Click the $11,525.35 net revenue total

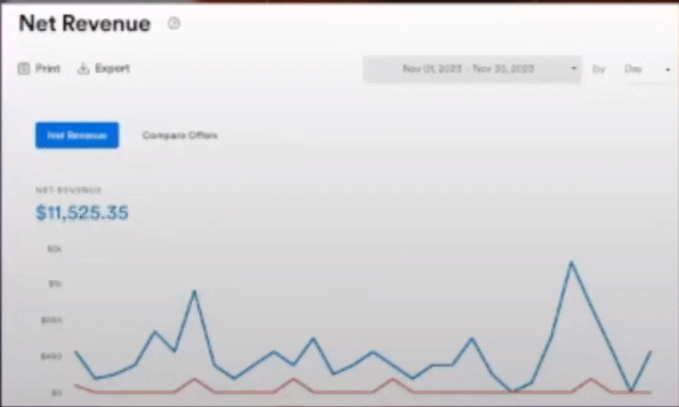(x=82, y=212)
